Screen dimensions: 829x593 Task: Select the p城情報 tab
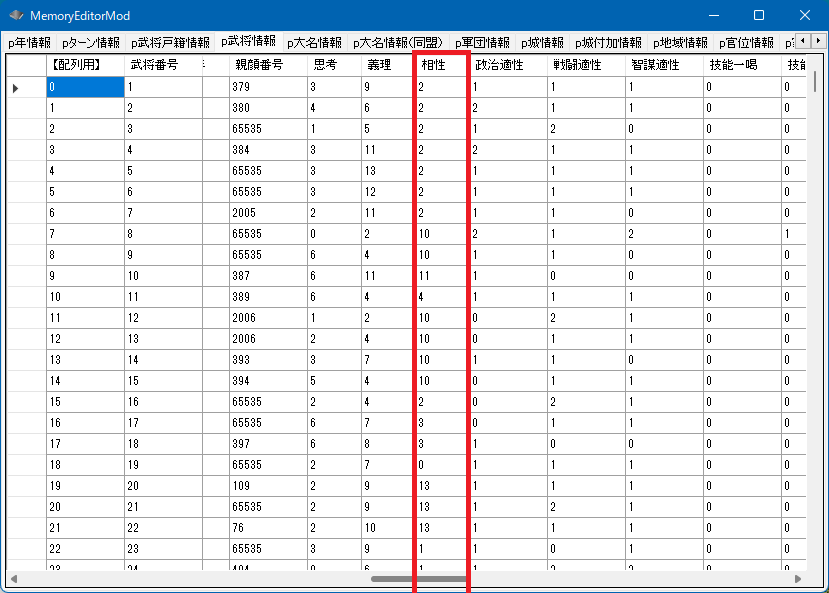click(541, 43)
